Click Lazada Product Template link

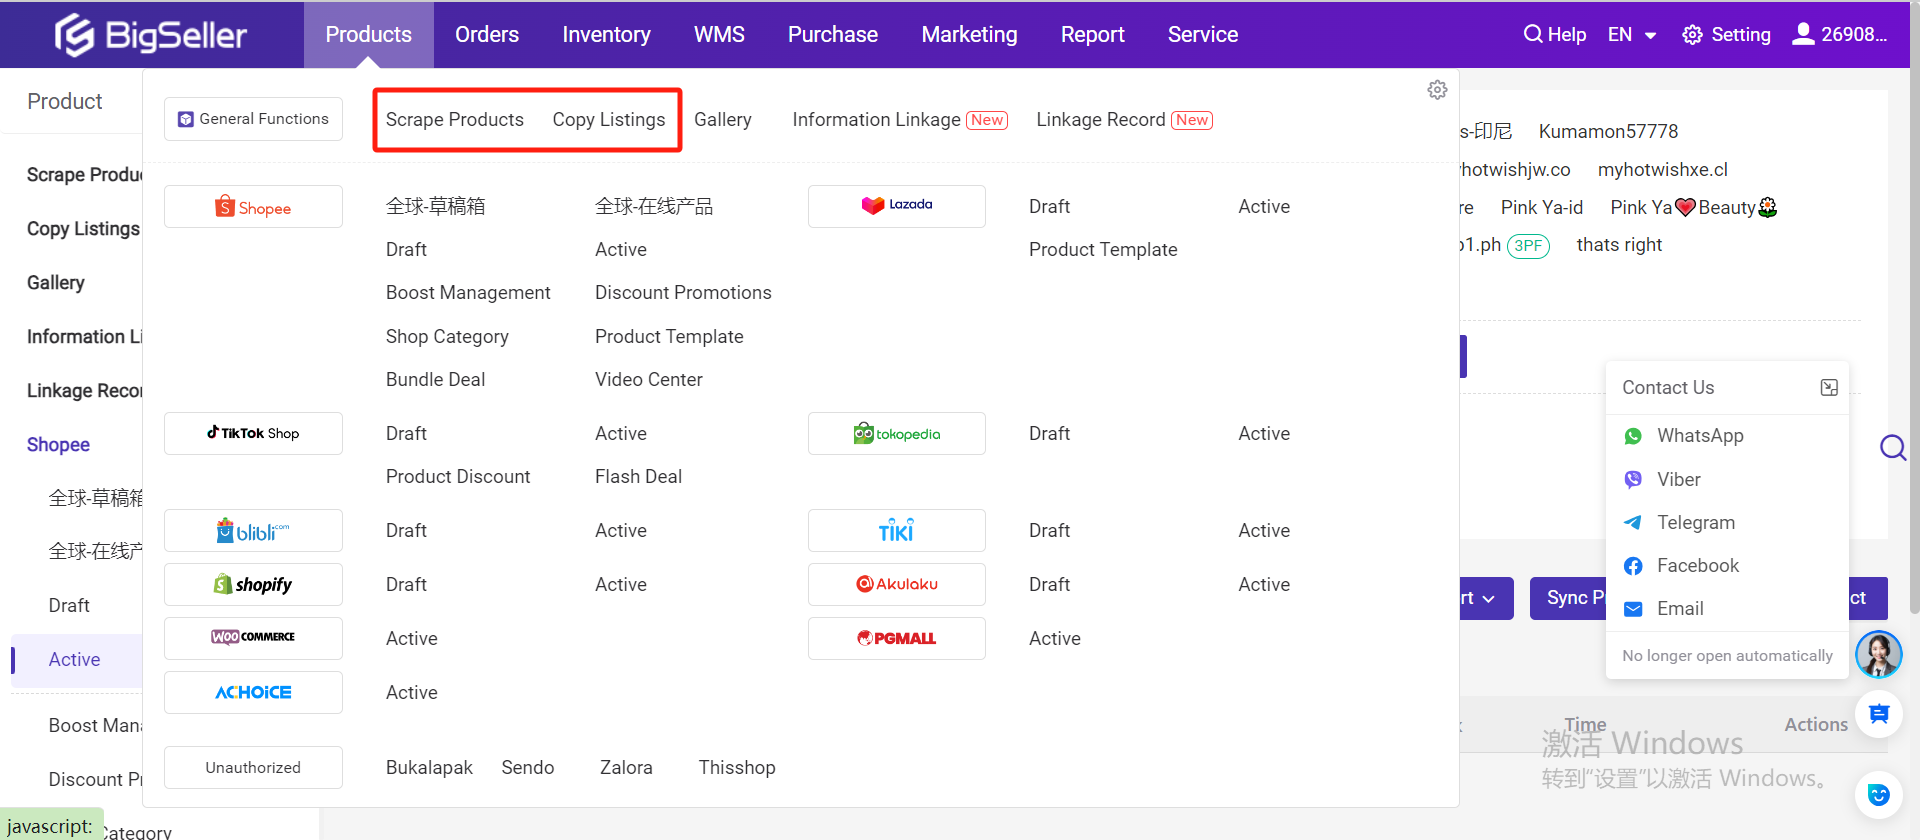point(1102,250)
